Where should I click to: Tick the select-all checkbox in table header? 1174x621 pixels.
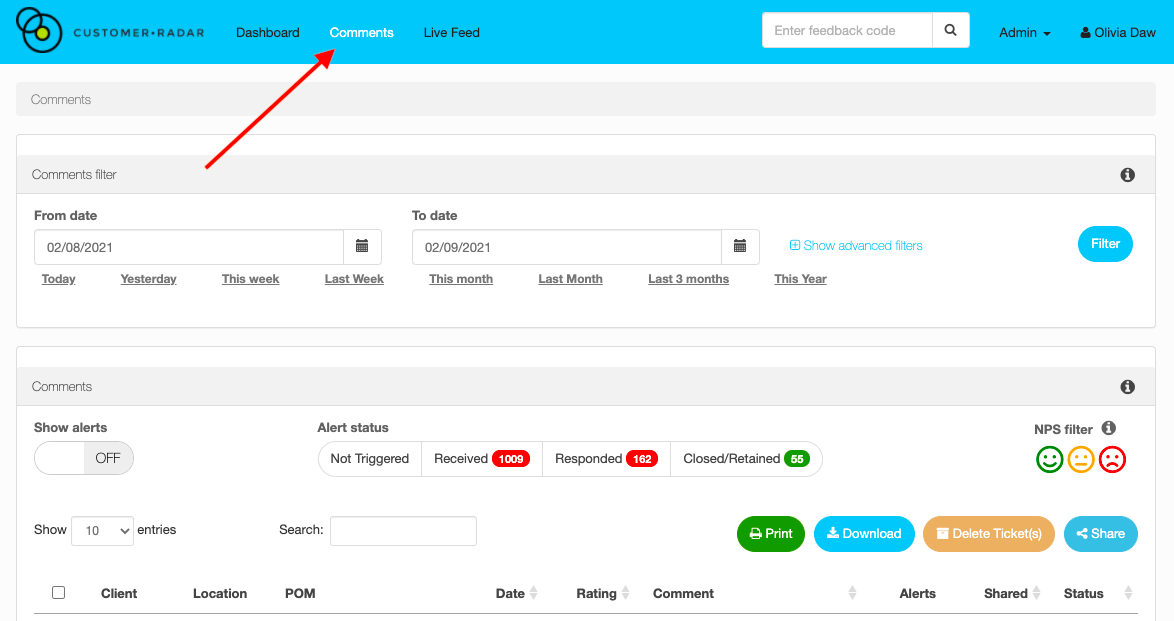click(58, 593)
